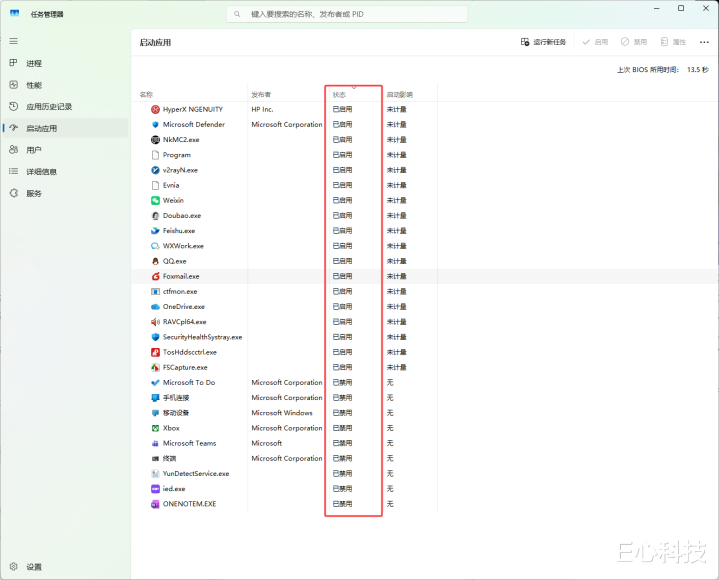719x580 pixels.
Task: Click the Microsoft Teams icon
Action: [155, 443]
